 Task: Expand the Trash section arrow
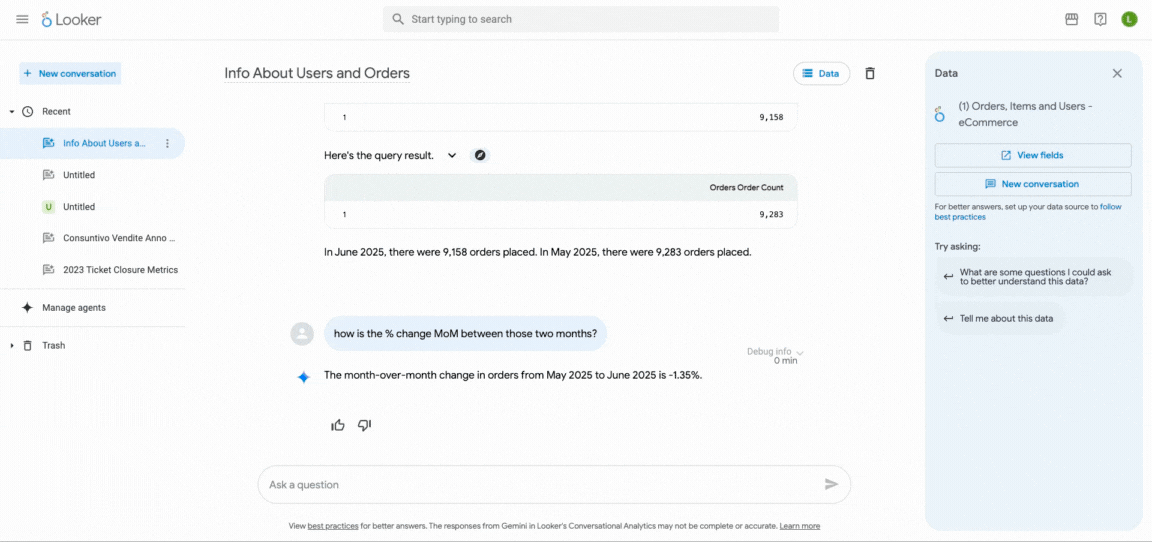[x=11, y=345]
